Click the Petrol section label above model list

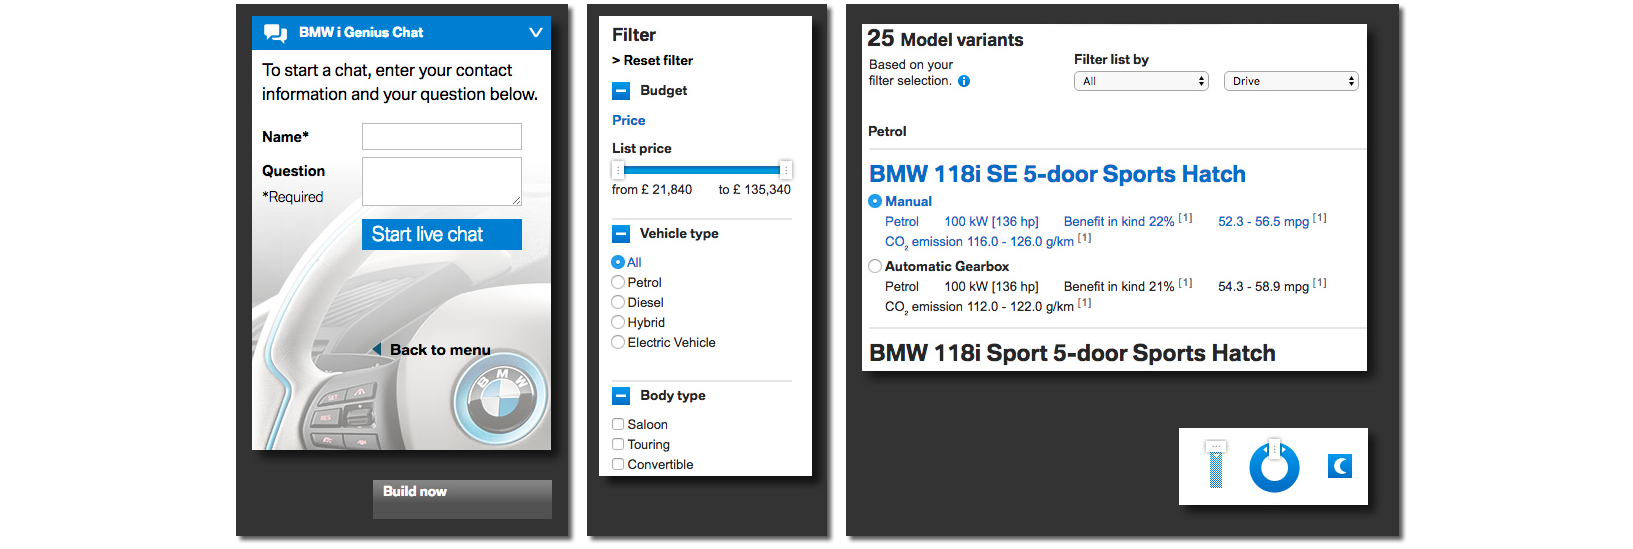click(887, 131)
